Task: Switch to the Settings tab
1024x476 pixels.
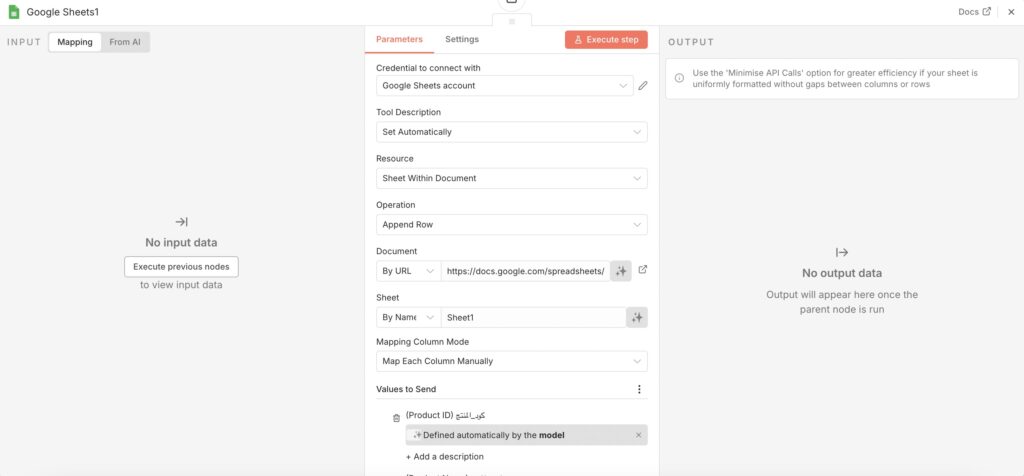Action: coord(462,39)
